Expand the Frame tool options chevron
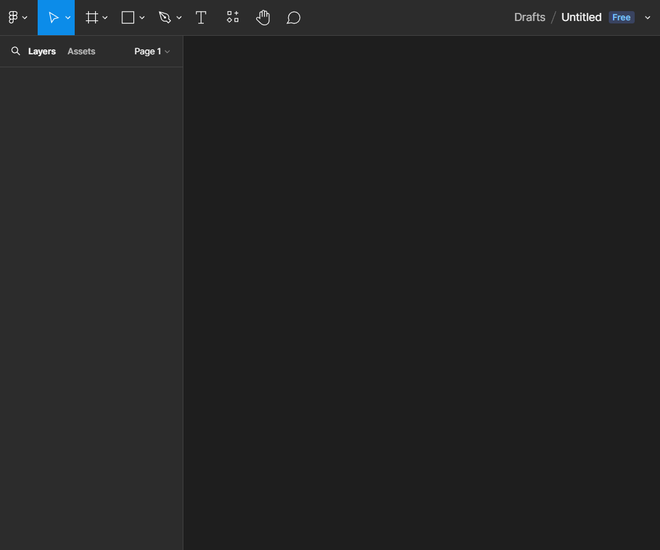The width and height of the screenshot is (660, 550). 105,18
